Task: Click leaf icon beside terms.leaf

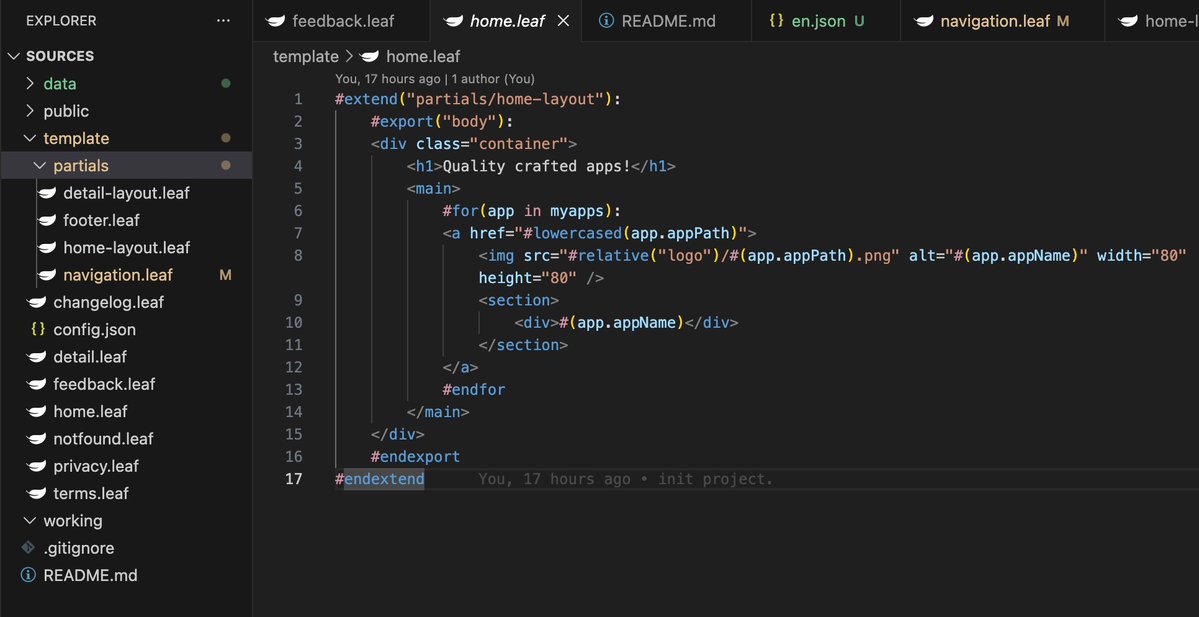Action: pos(37,493)
